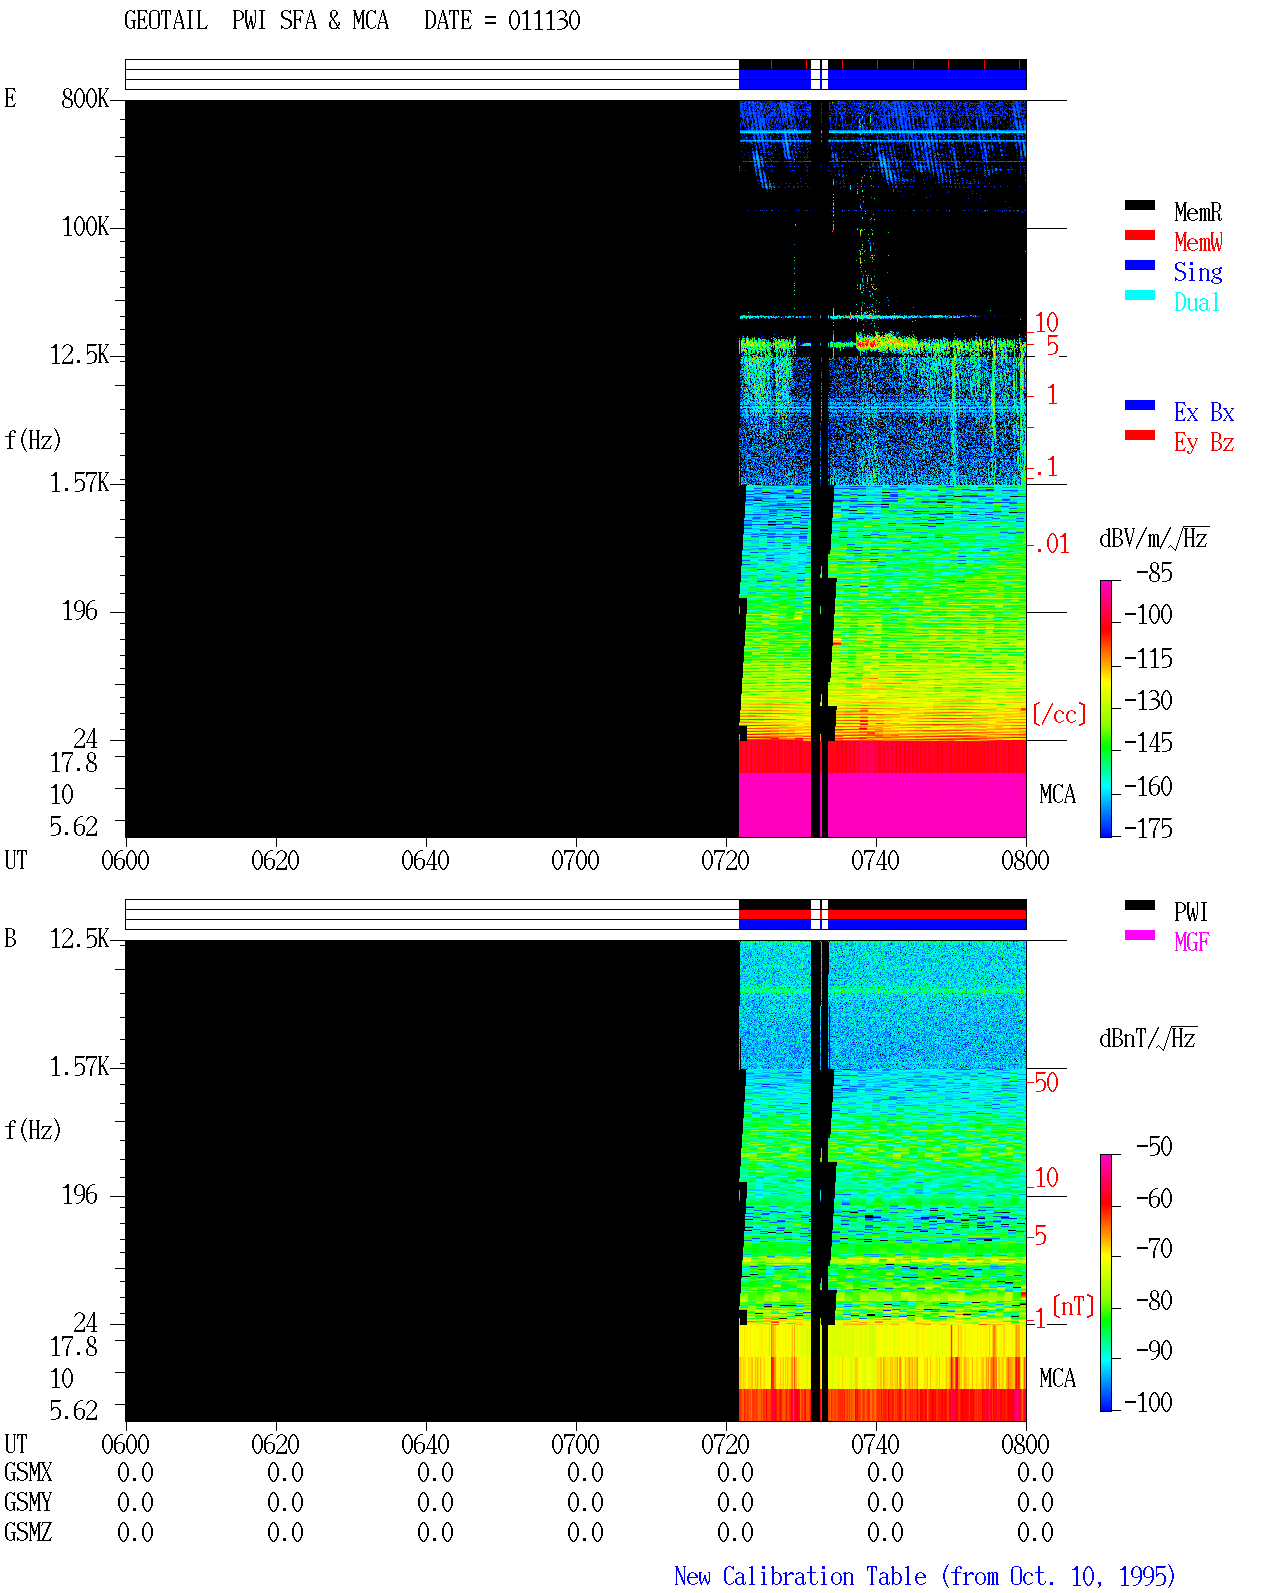Screen dimensions: 1280x1593
Task: Click the red 50 label on B panel
Action: pyautogui.click(x=1046, y=1082)
